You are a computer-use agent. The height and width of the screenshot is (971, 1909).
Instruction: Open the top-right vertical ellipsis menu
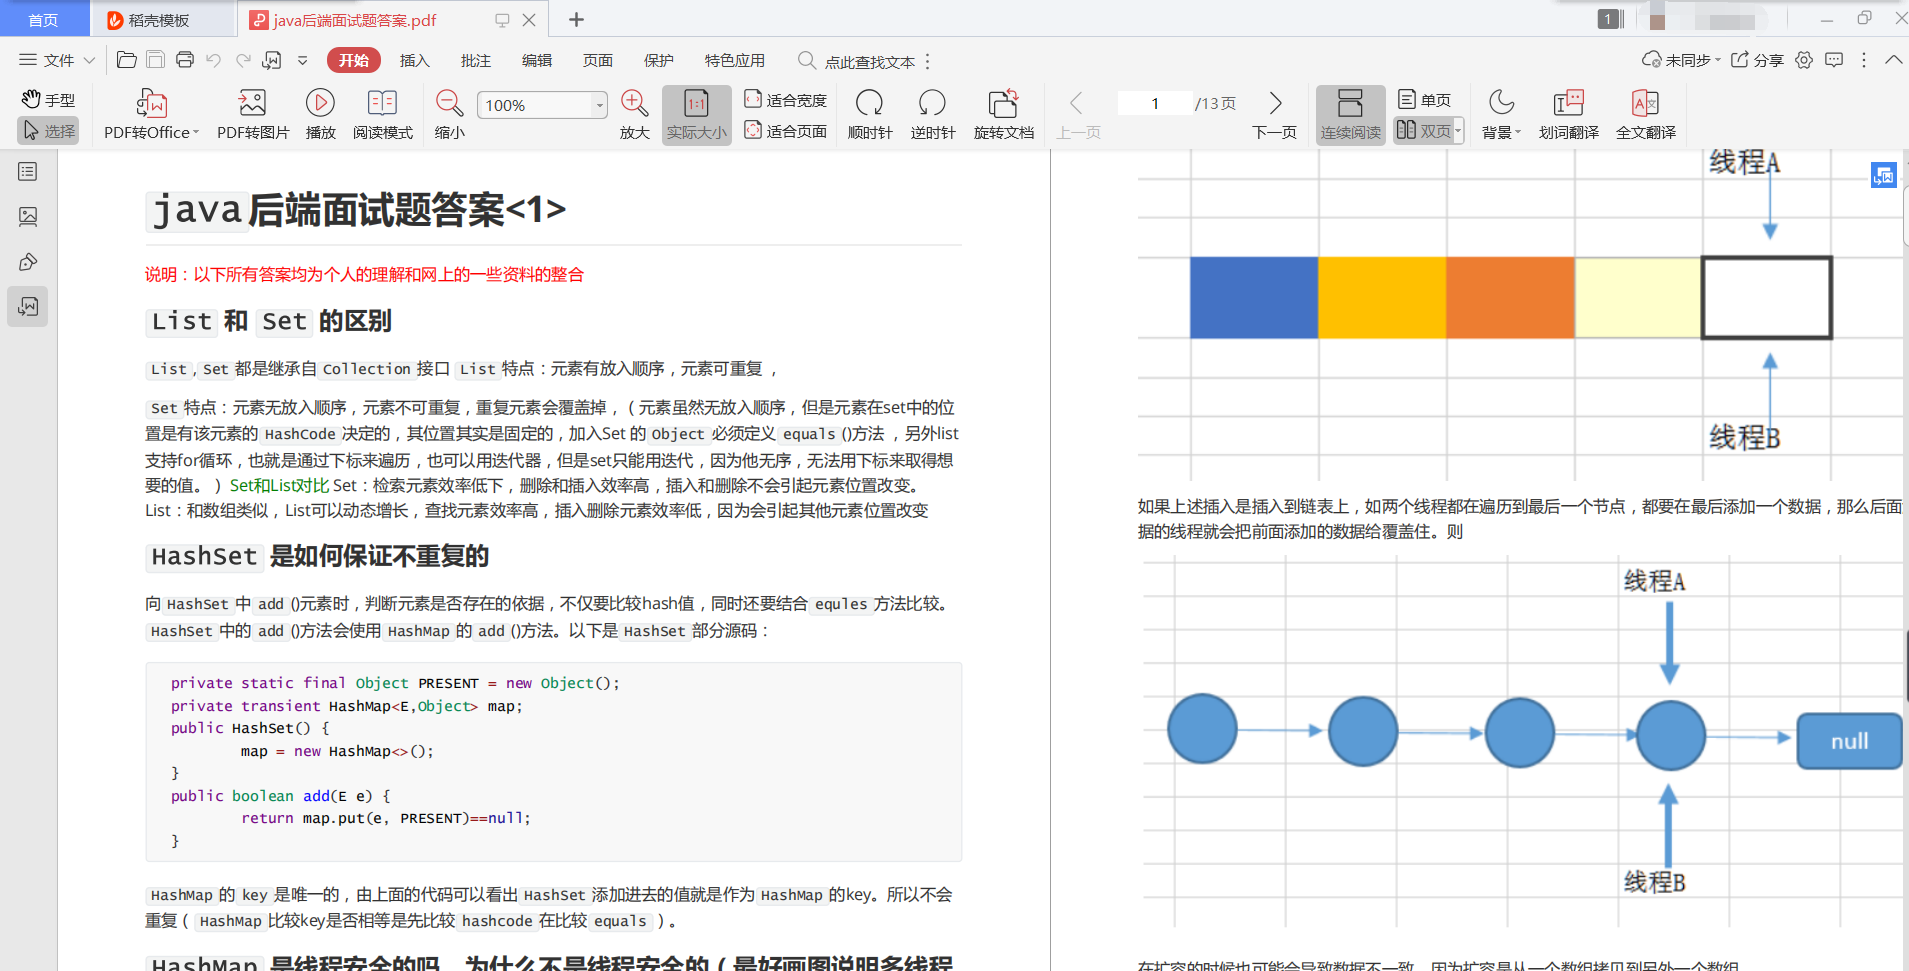[1864, 60]
